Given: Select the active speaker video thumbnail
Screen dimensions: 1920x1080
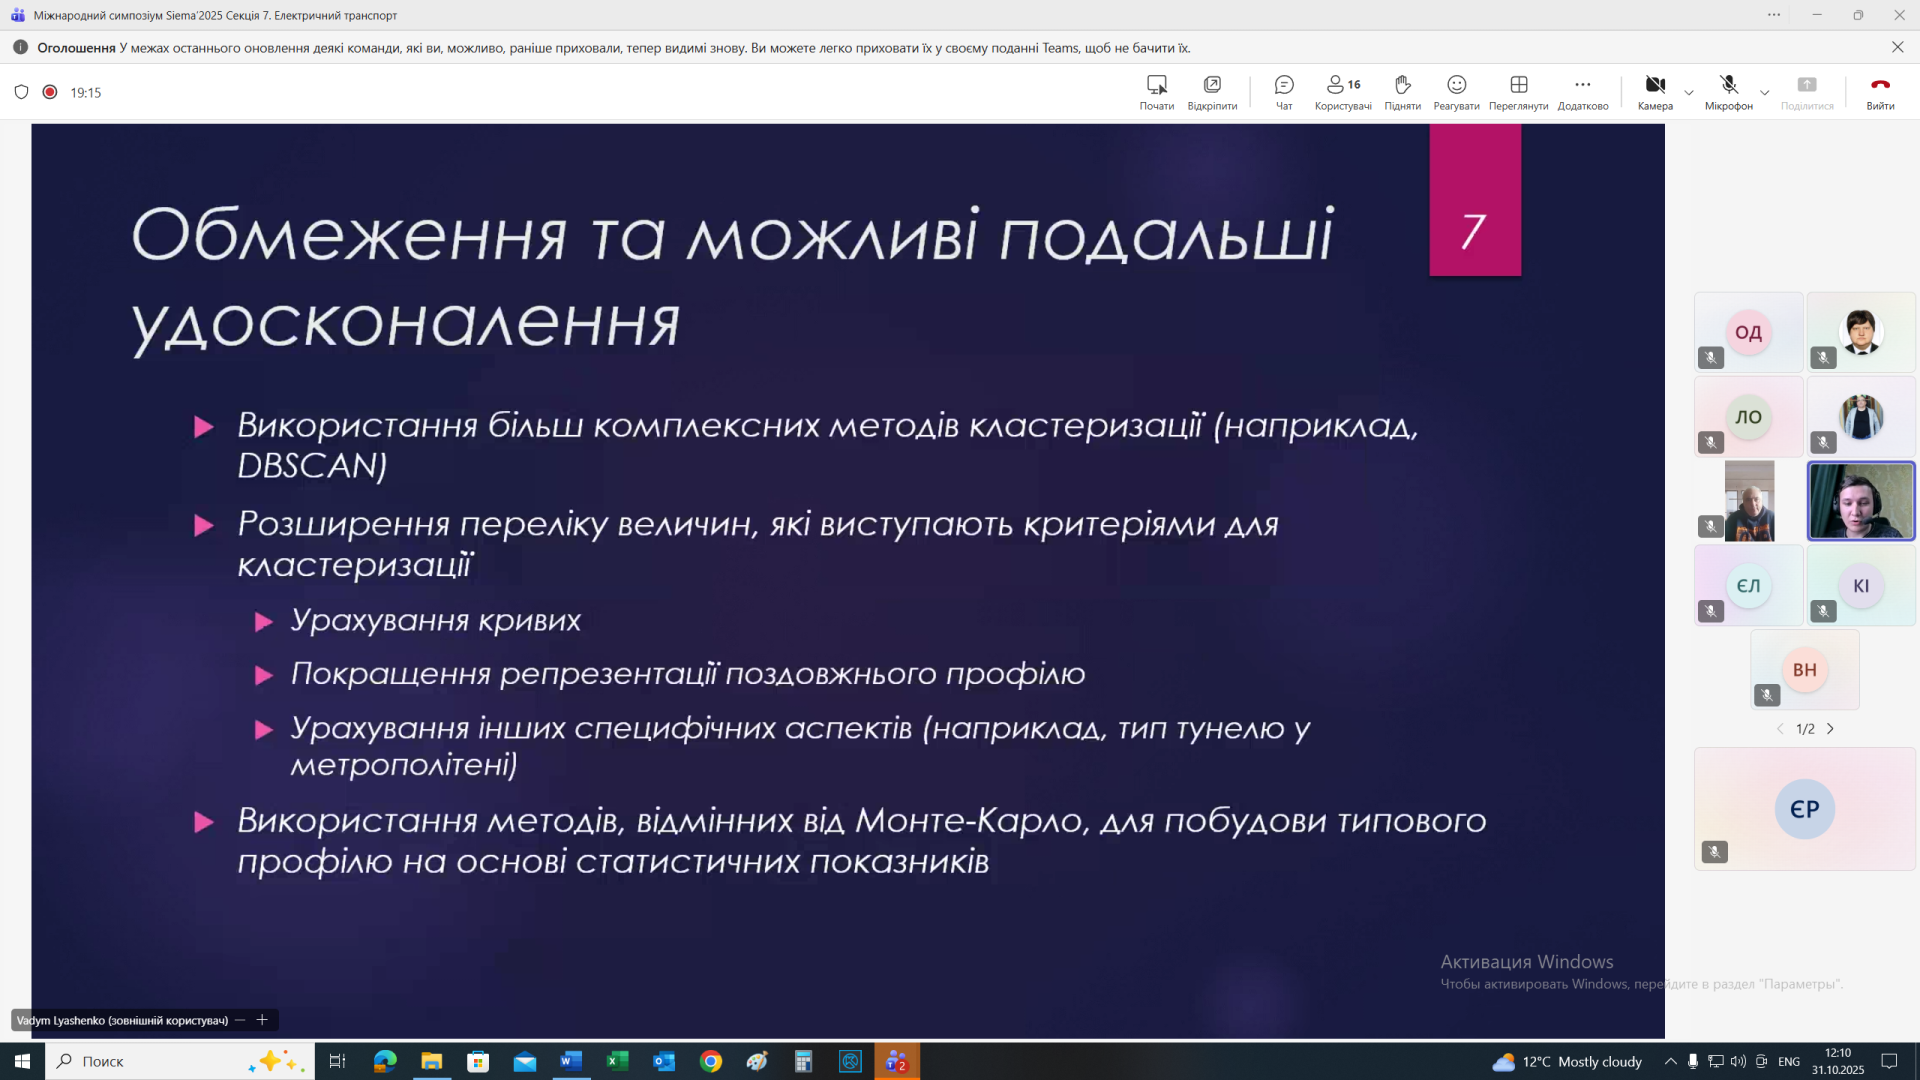Looking at the screenshot, I should (1860, 501).
